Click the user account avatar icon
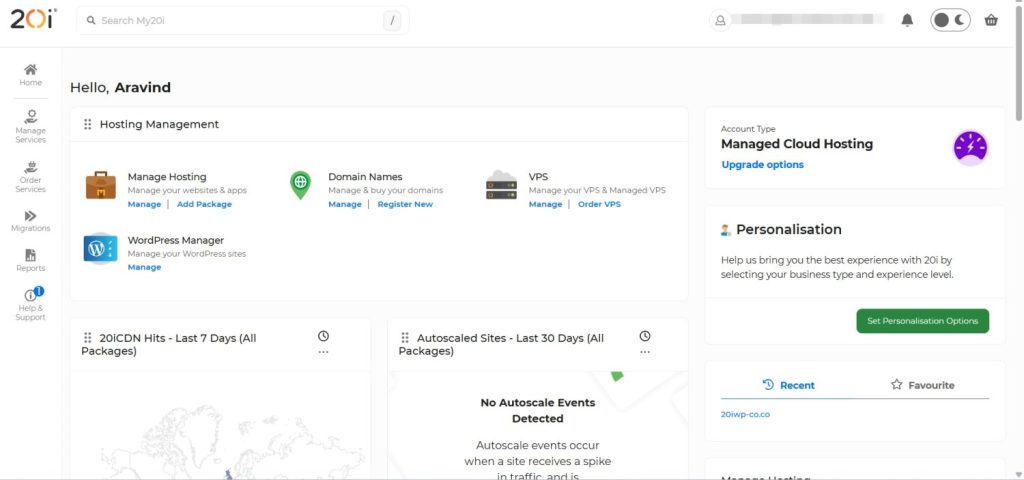The image size is (1024, 480). click(720, 20)
